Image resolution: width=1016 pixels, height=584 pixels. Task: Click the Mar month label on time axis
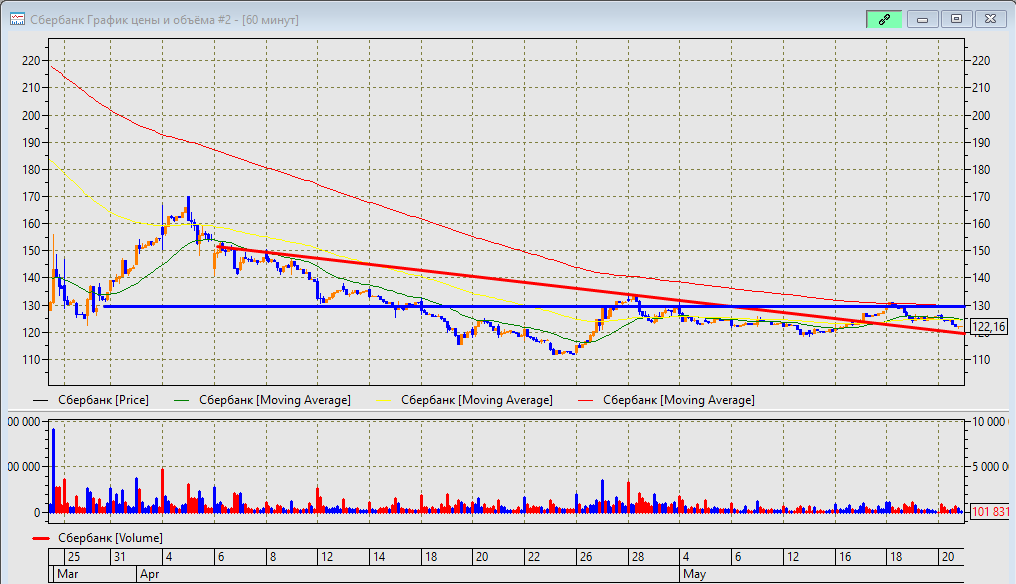pyautogui.click(x=67, y=575)
